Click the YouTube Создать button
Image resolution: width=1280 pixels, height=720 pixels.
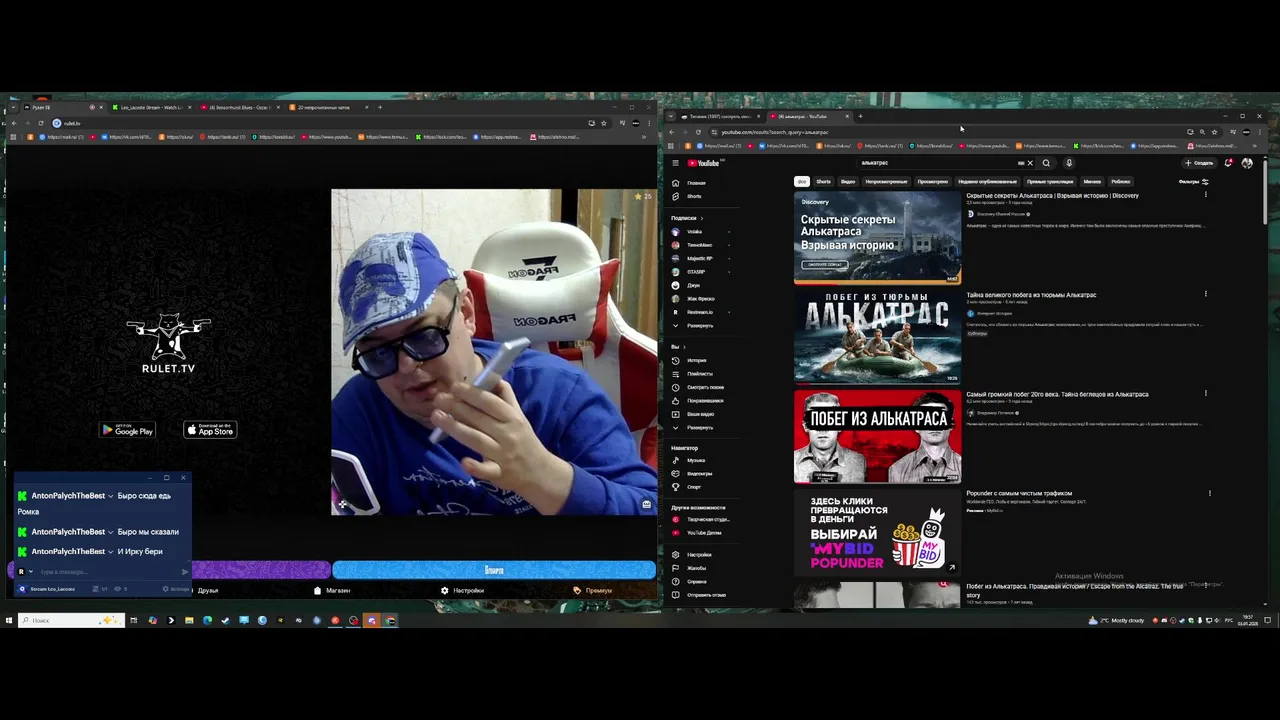click(x=1199, y=163)
